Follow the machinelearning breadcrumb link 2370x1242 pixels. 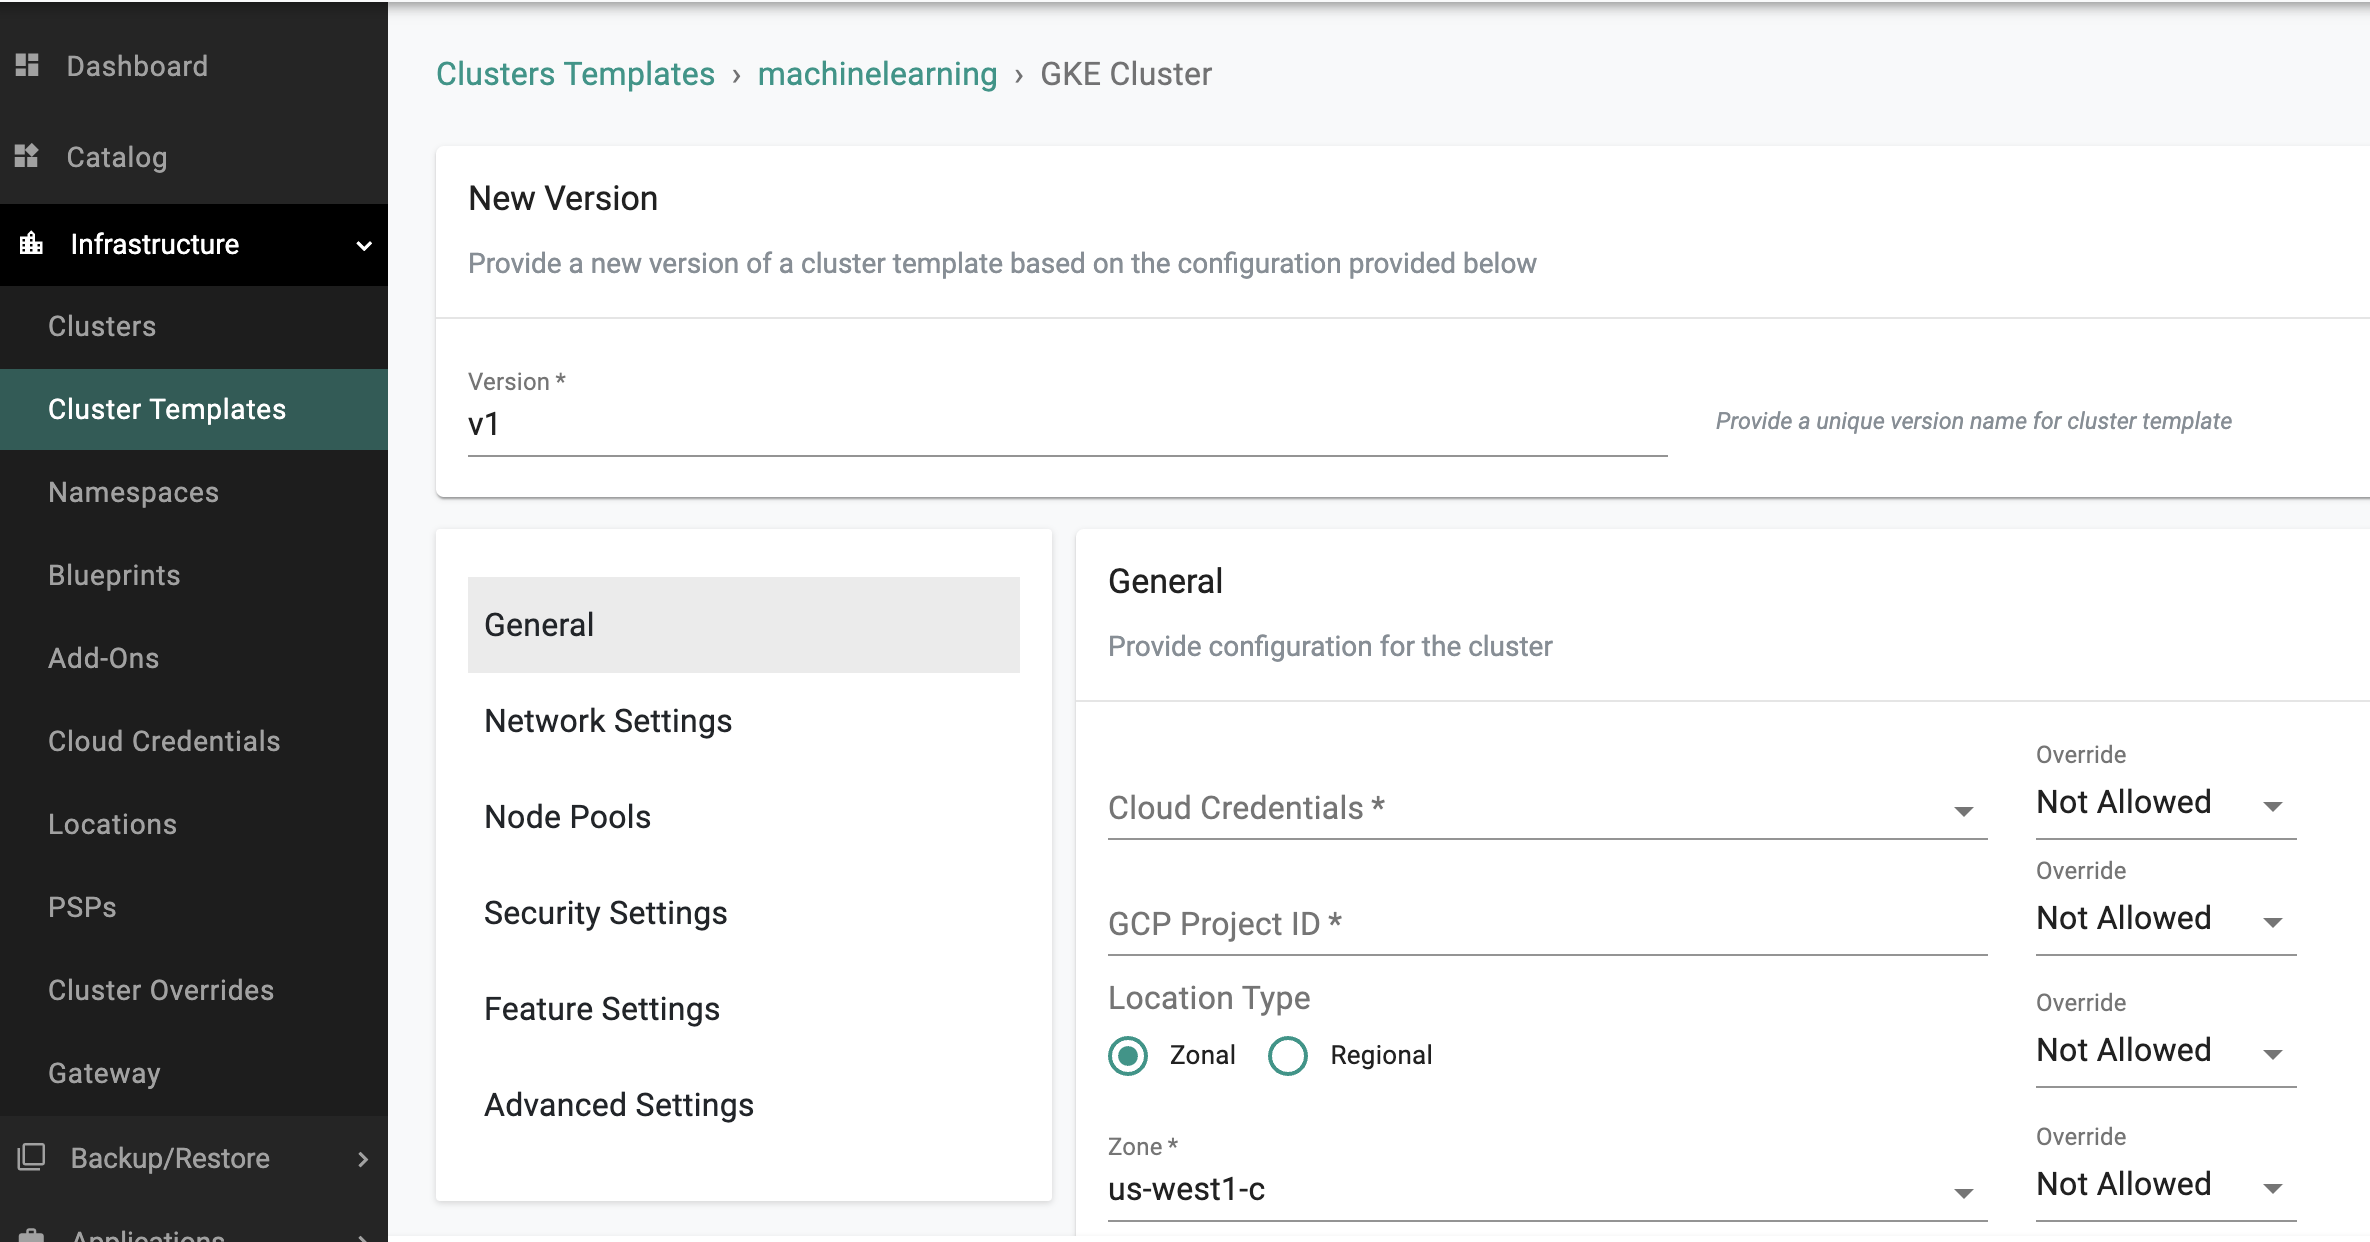coord(877,74)
